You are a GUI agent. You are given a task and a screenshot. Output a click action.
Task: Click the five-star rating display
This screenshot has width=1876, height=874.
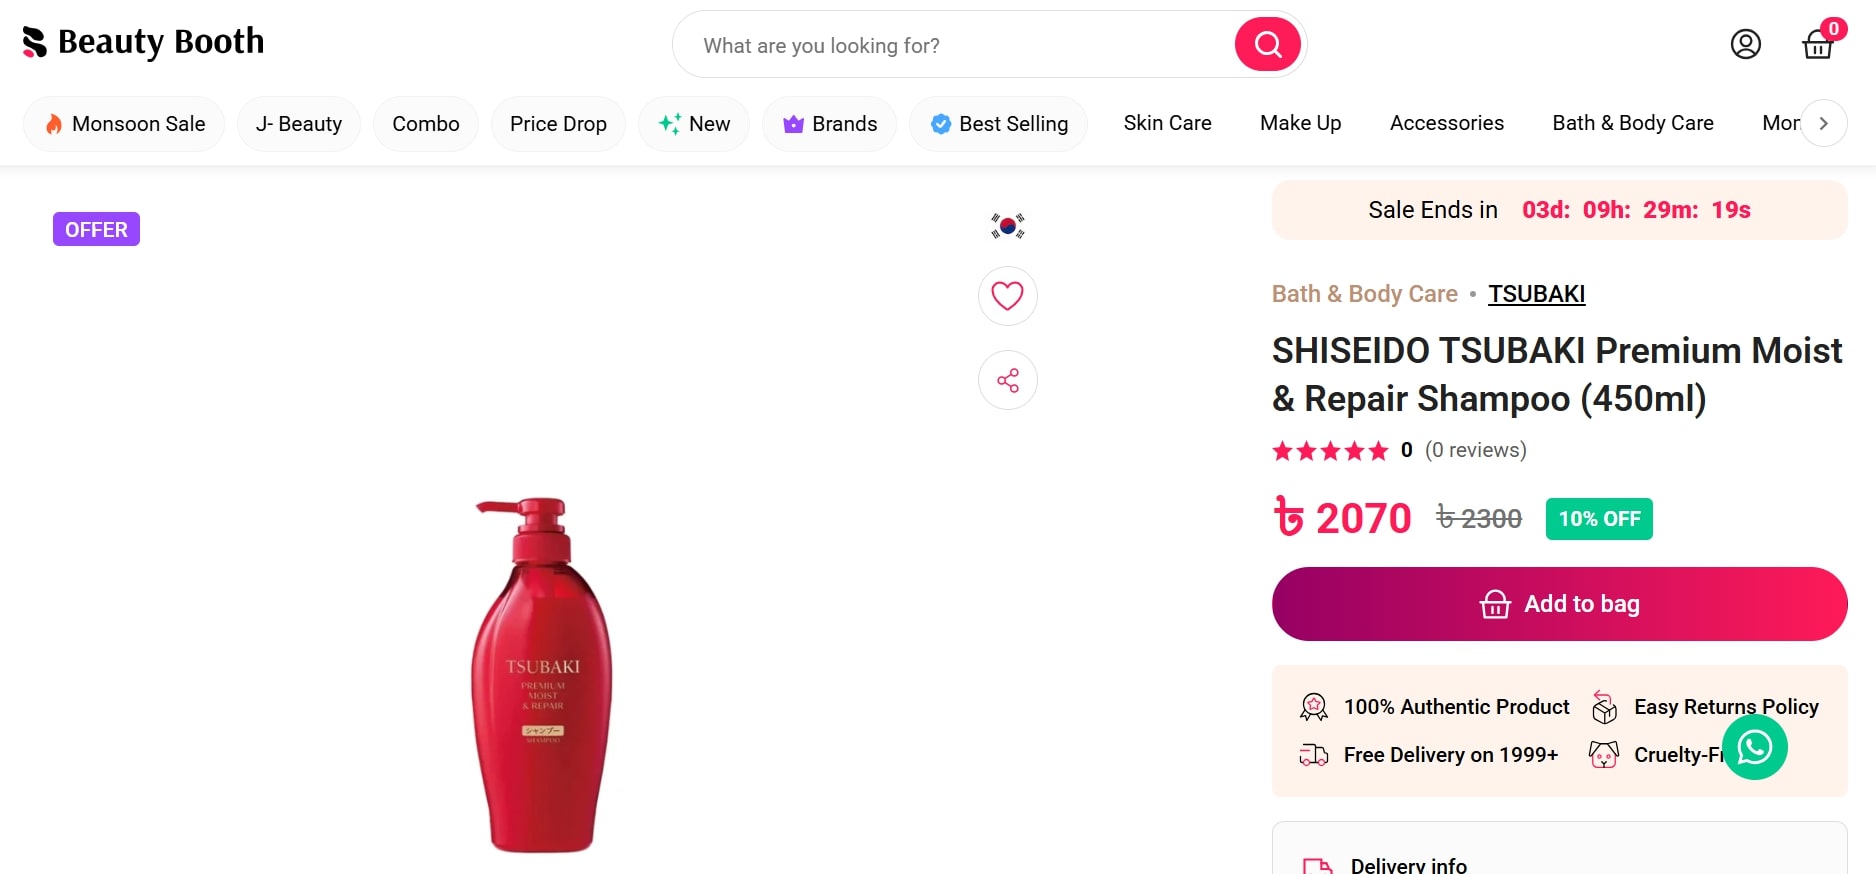pos(1329,451)
